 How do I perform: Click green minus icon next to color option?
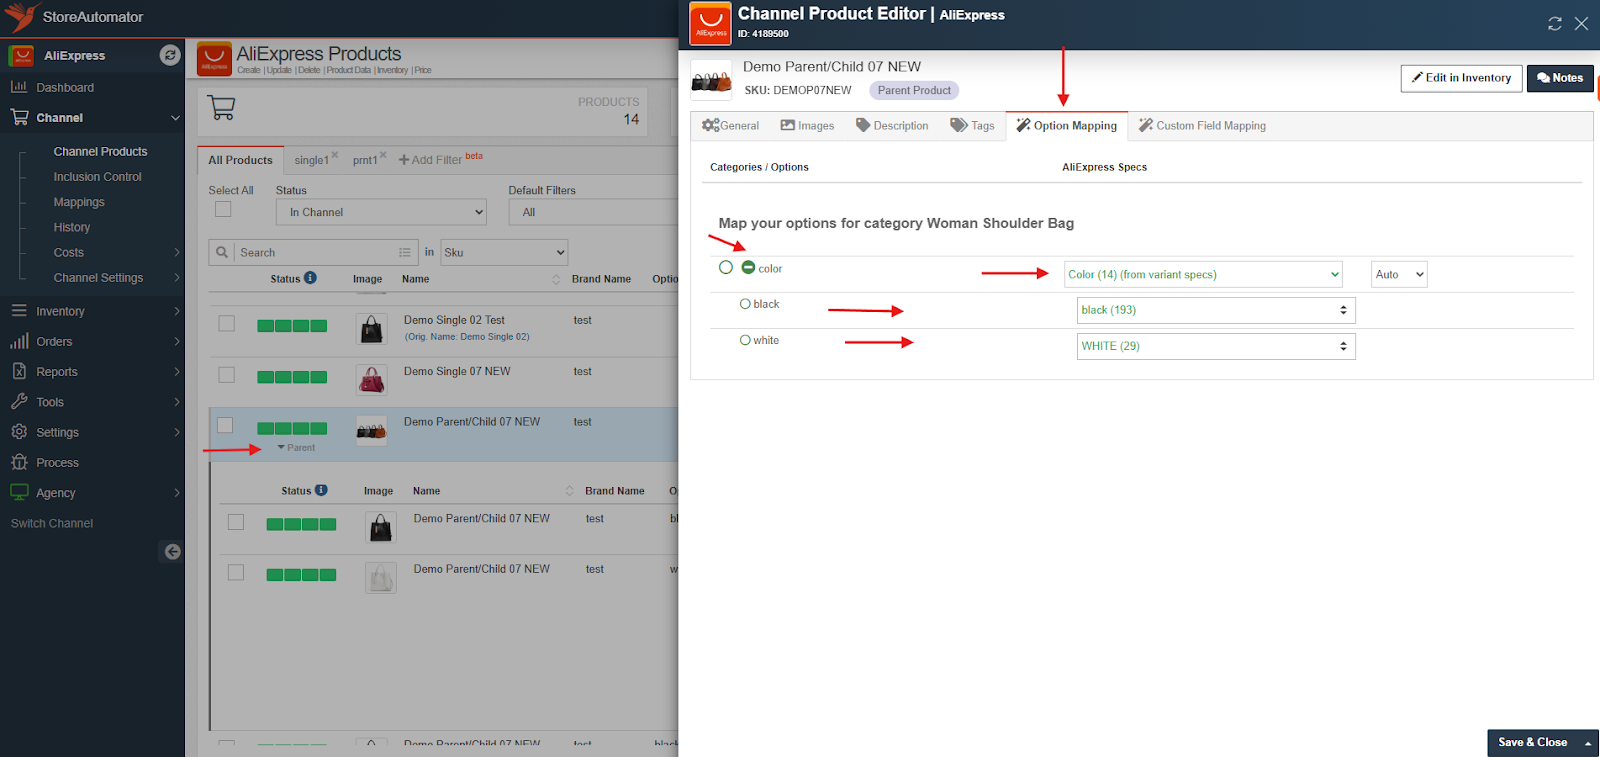coord(748,267)
